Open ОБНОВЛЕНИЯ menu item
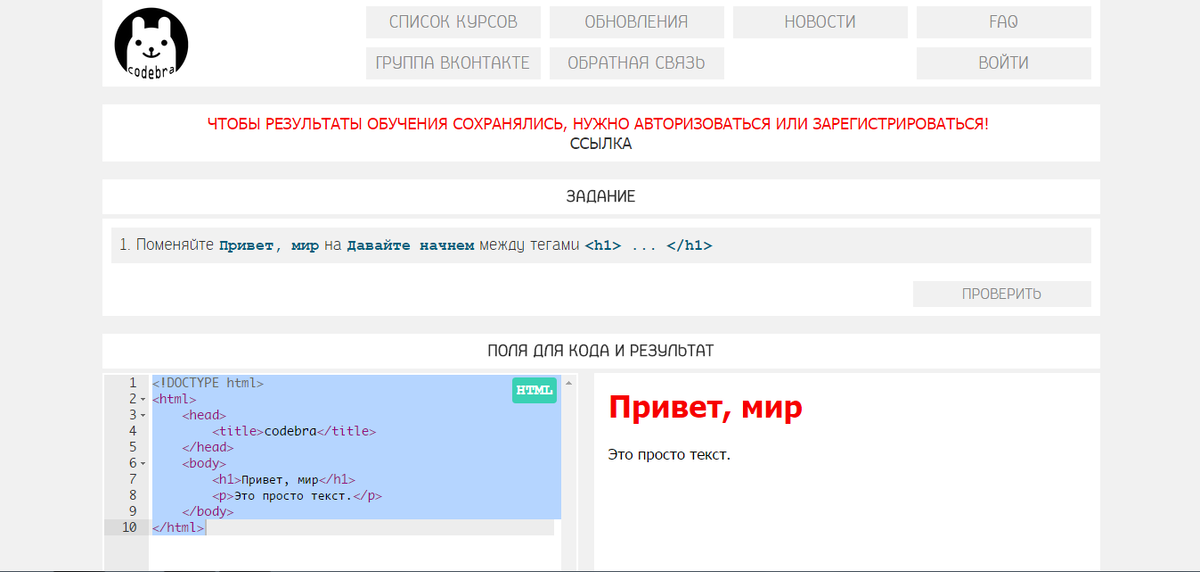 click(x=636, y=22)
